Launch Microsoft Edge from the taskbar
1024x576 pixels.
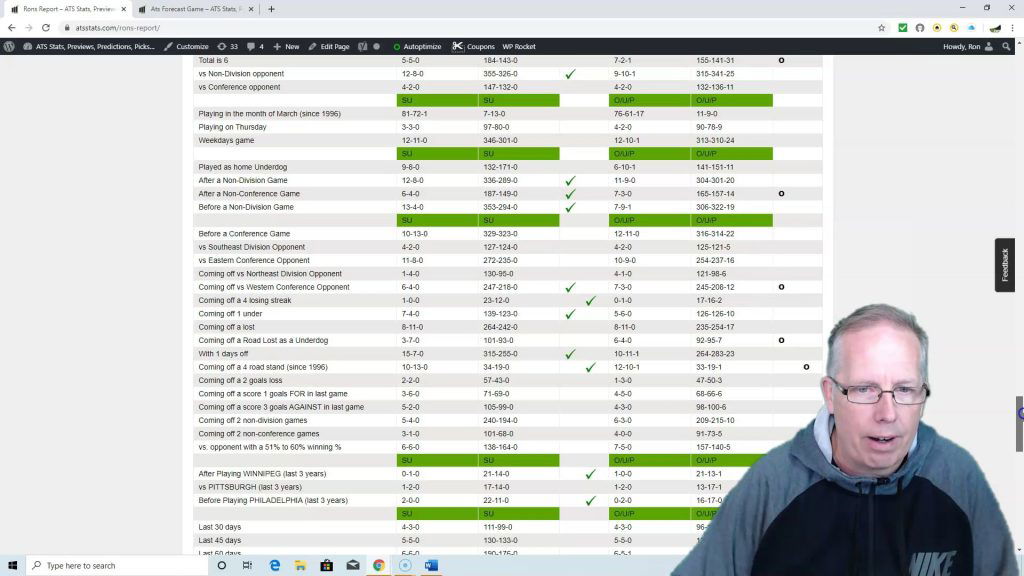[275, 566]
